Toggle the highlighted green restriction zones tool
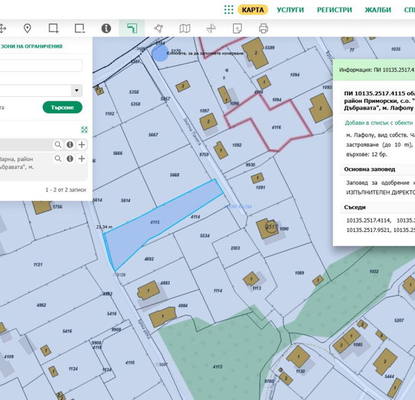 tap(132, 28)
